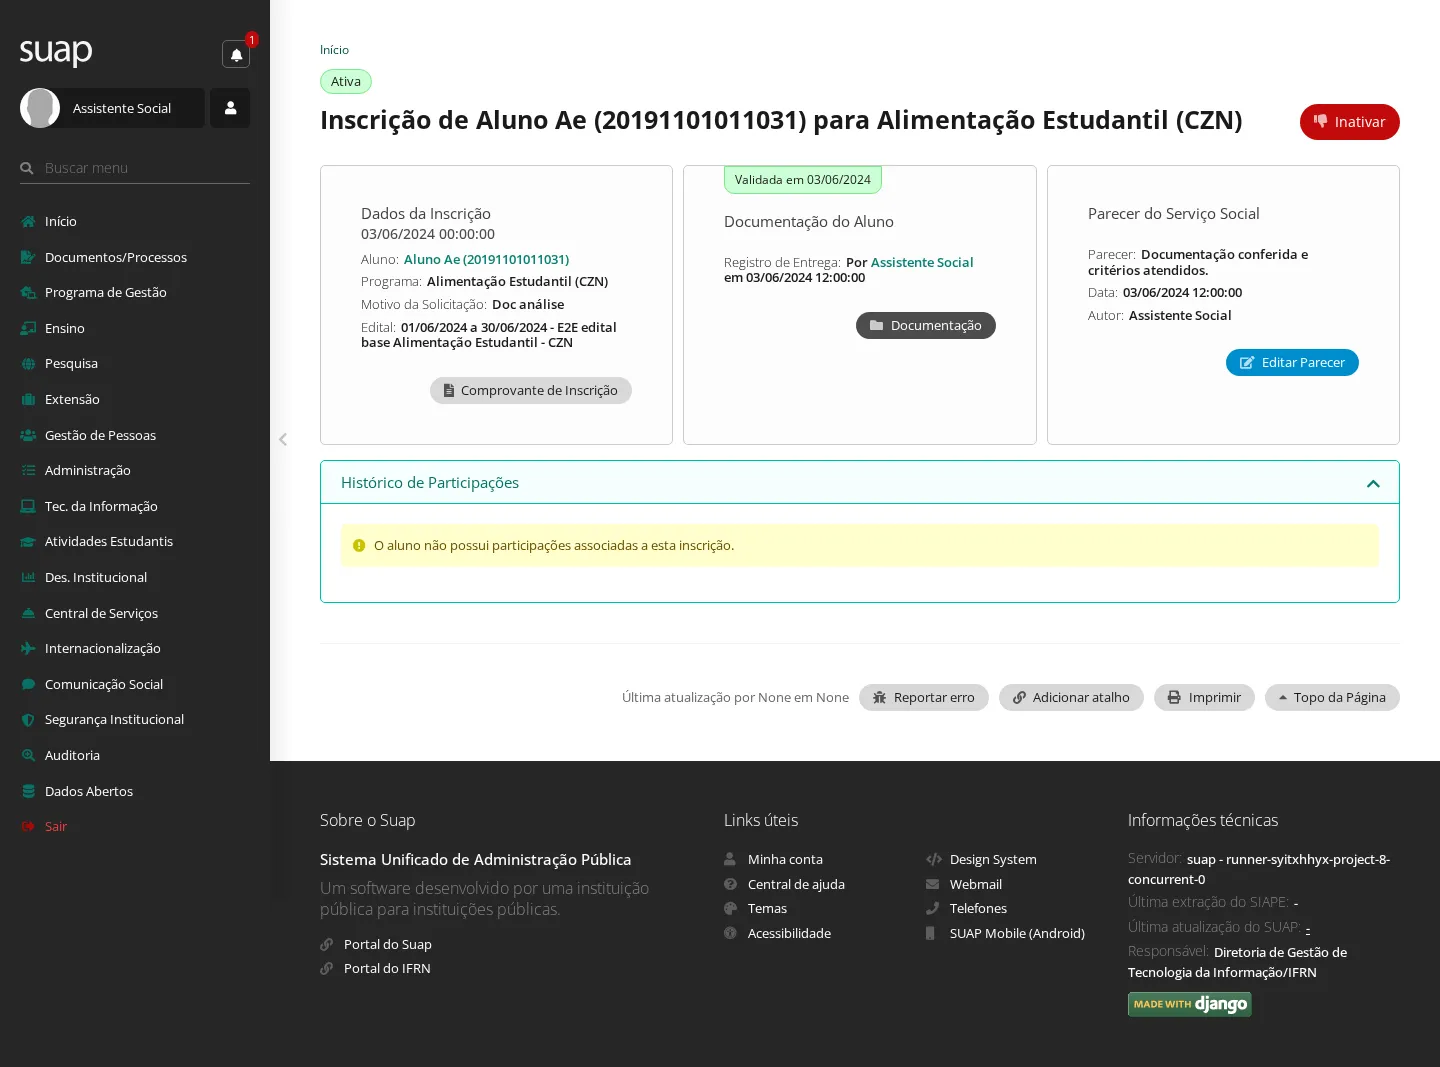Click the Made with Django badge

(1190, 1004)
